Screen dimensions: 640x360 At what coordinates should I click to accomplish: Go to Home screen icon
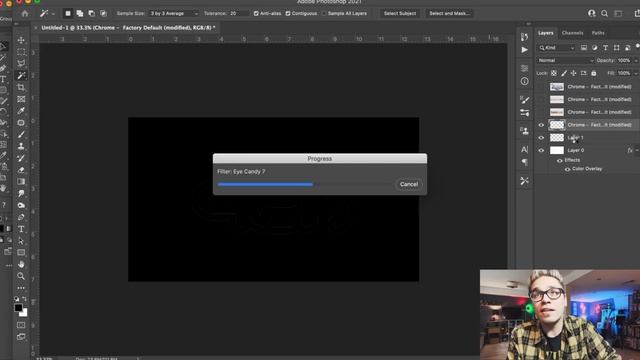25,13
